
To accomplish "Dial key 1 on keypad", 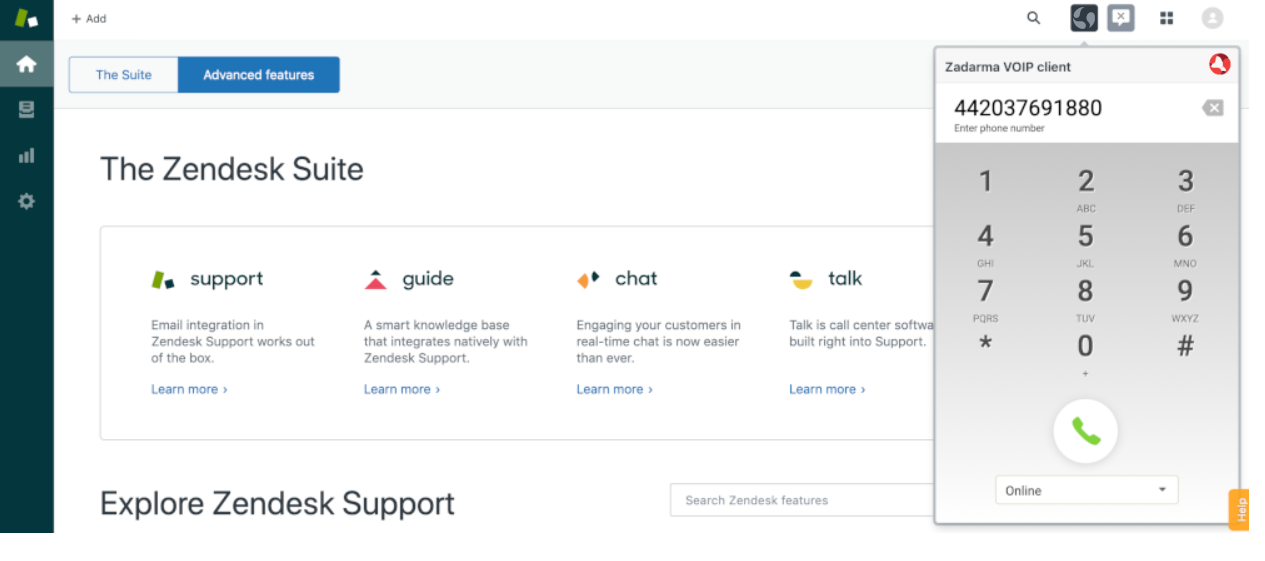I will (x=985, y=182).
